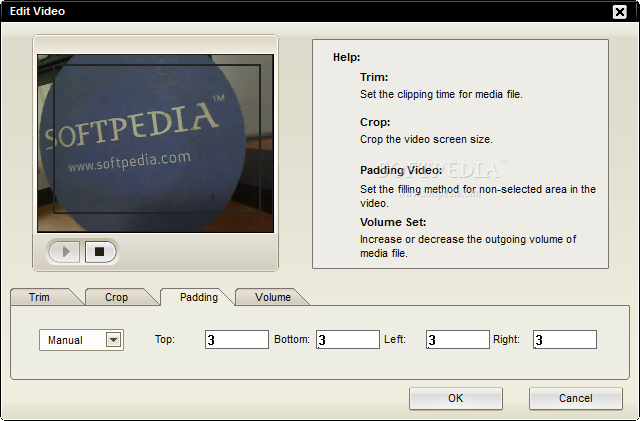
Task: Click the Top padding value field
Action: point(237,339)
